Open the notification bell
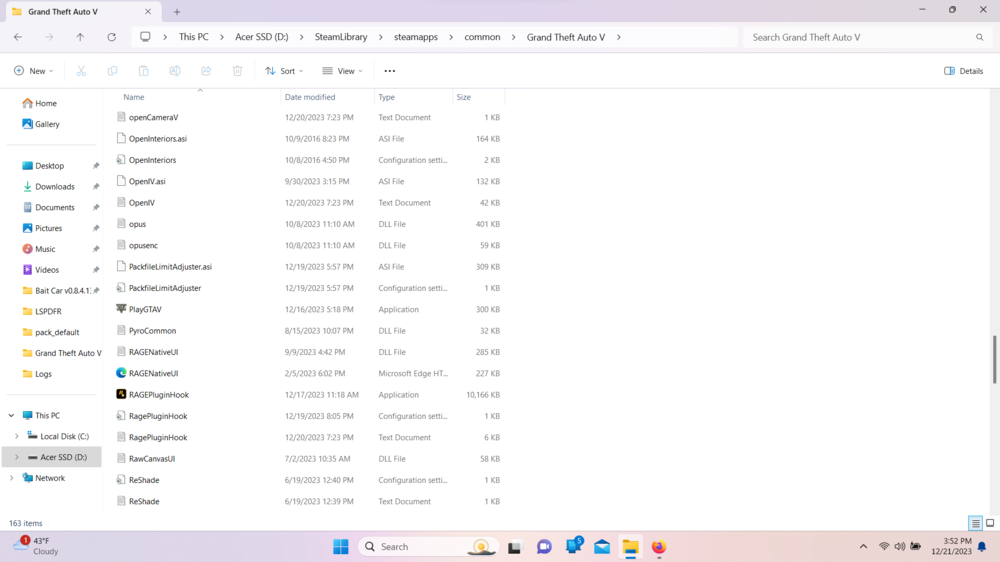The image size is (1000, 562). click(982, 547)
